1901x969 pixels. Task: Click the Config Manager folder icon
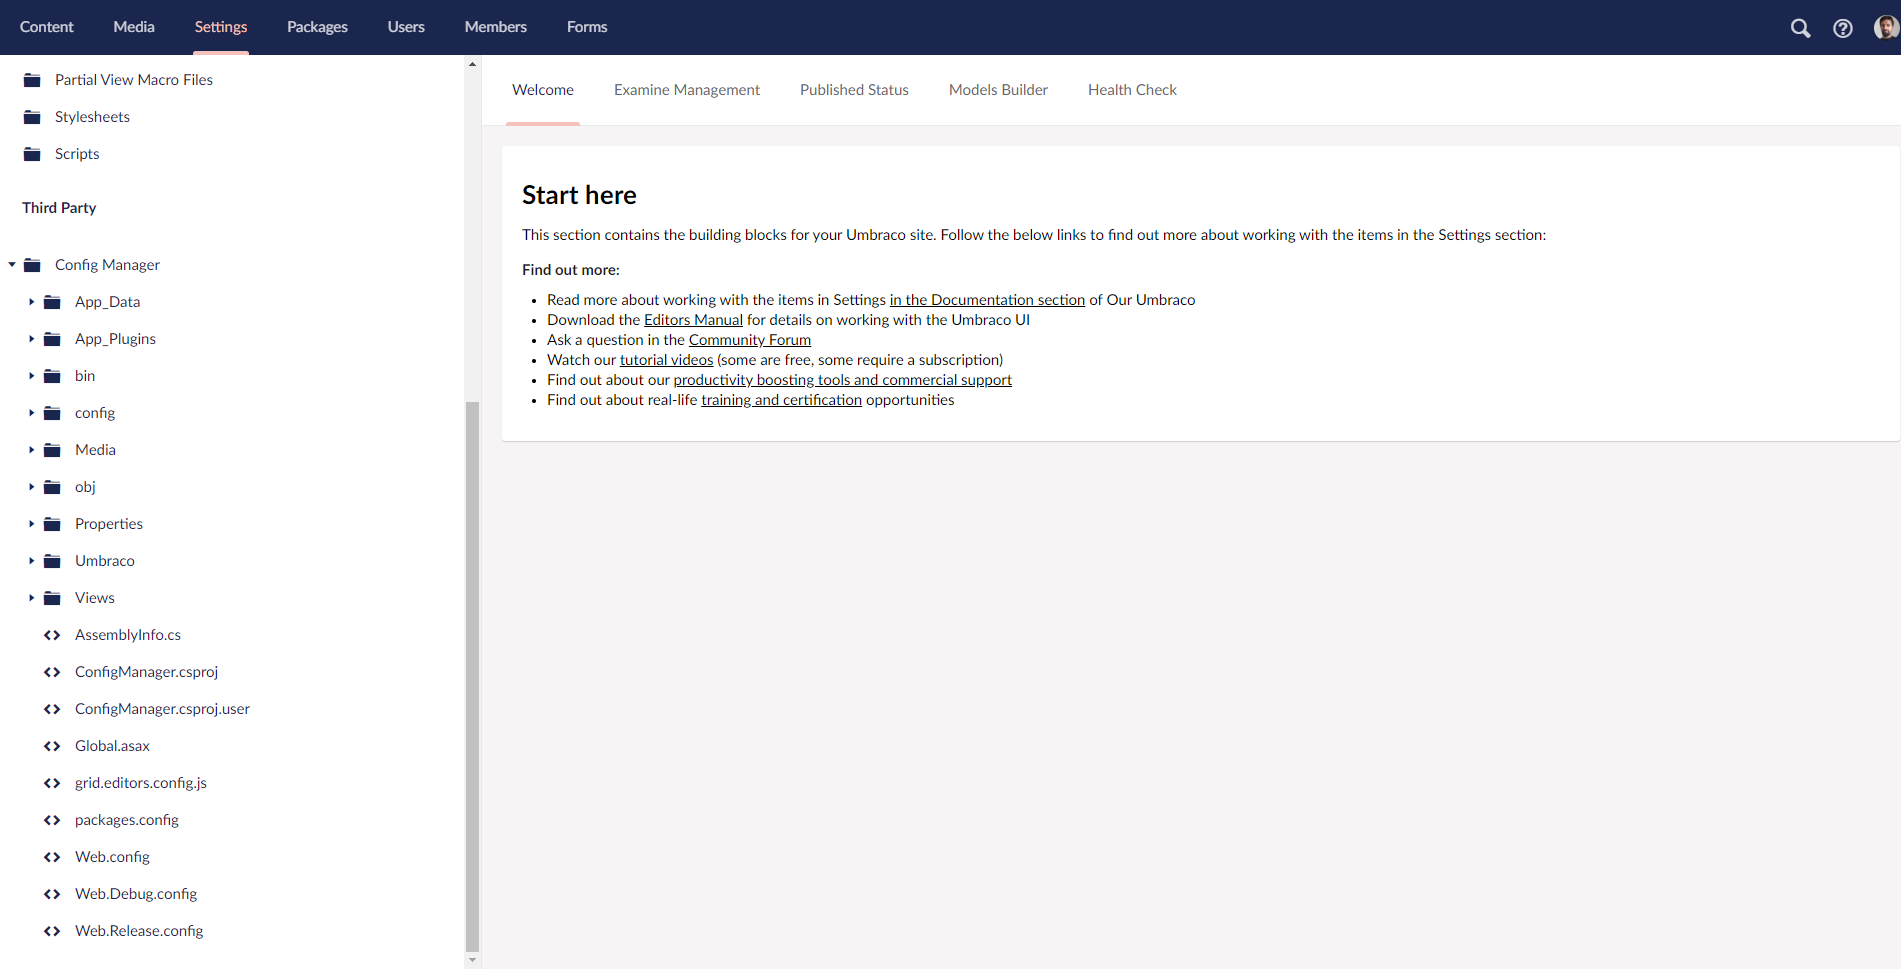click(x=32, y=265)
